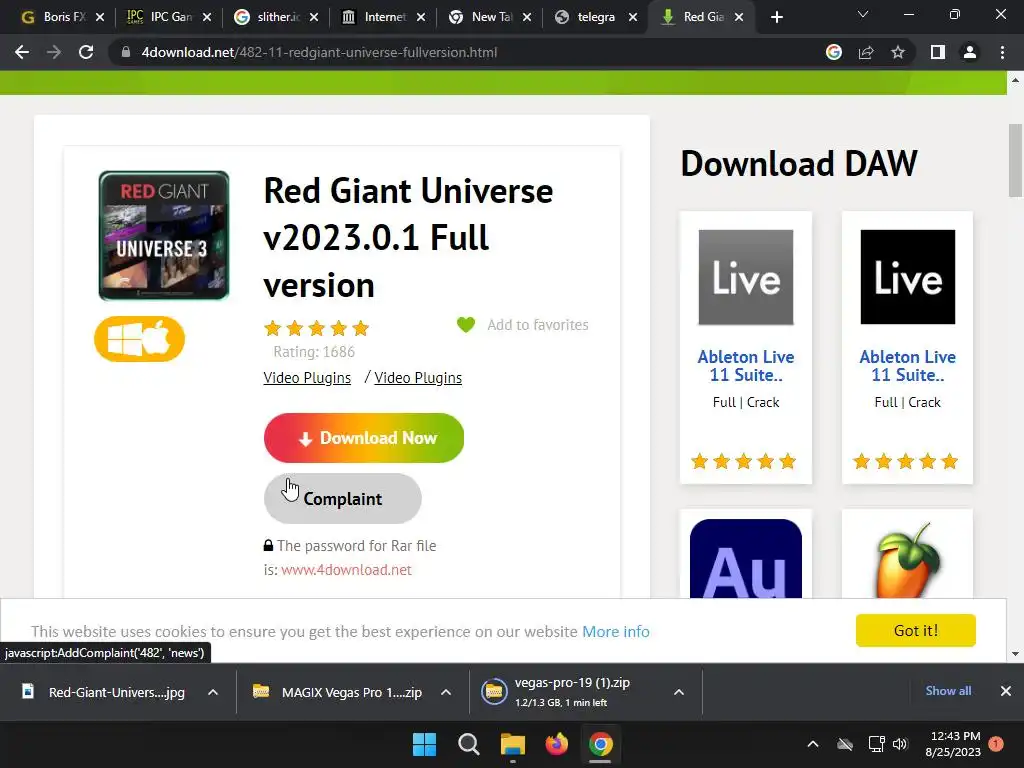The height and width of the screenshot is (768, 1024).
Task: Click the address bar URL
Action: coord(319,52)
